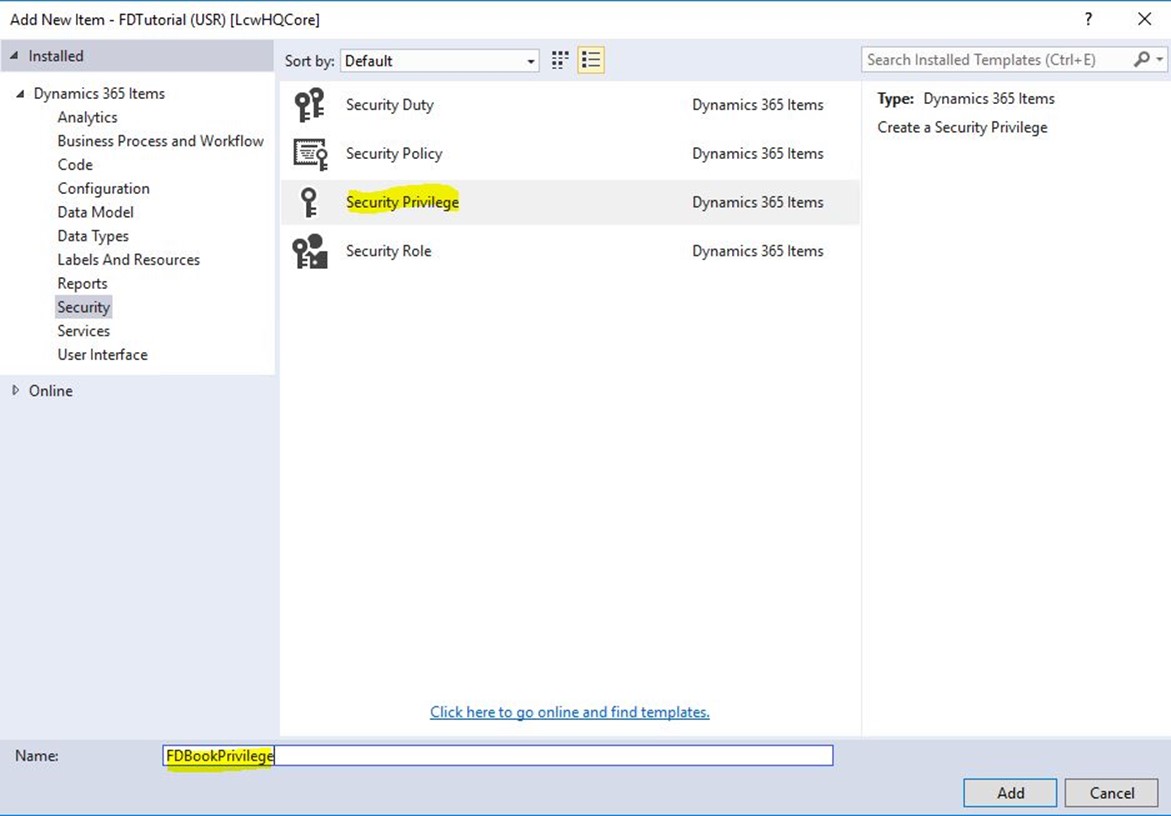Select the Security Duty keys icon
1171x816 pixels.
(309, 105)
